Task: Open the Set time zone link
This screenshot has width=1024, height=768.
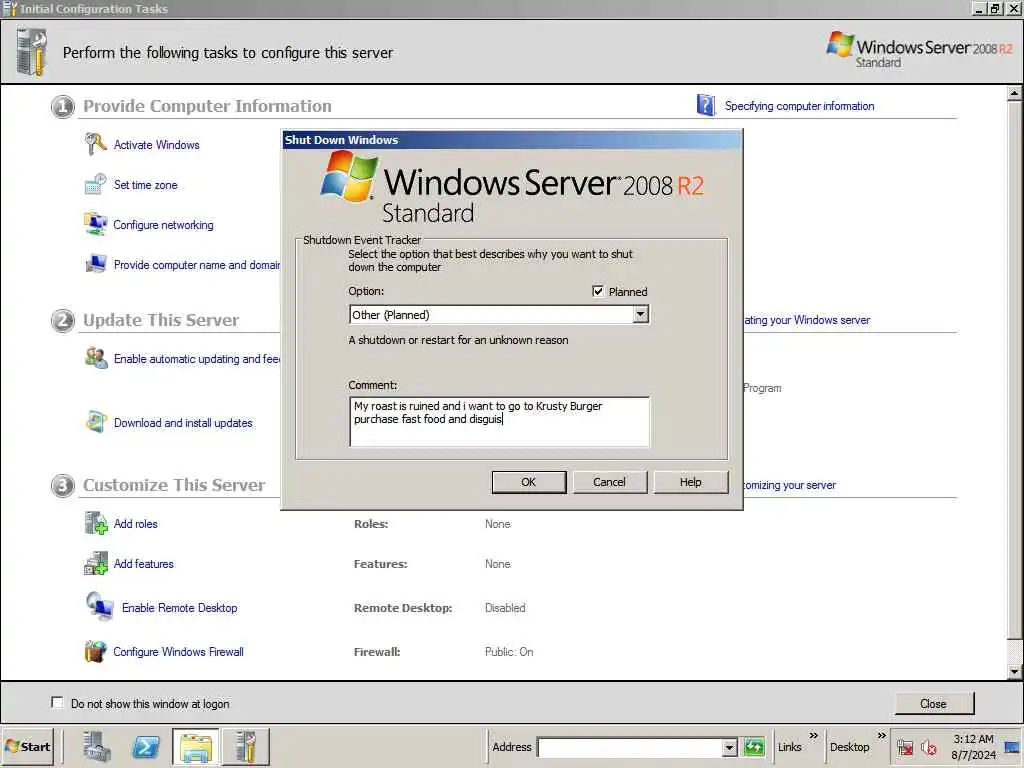Action: (146, 185)
